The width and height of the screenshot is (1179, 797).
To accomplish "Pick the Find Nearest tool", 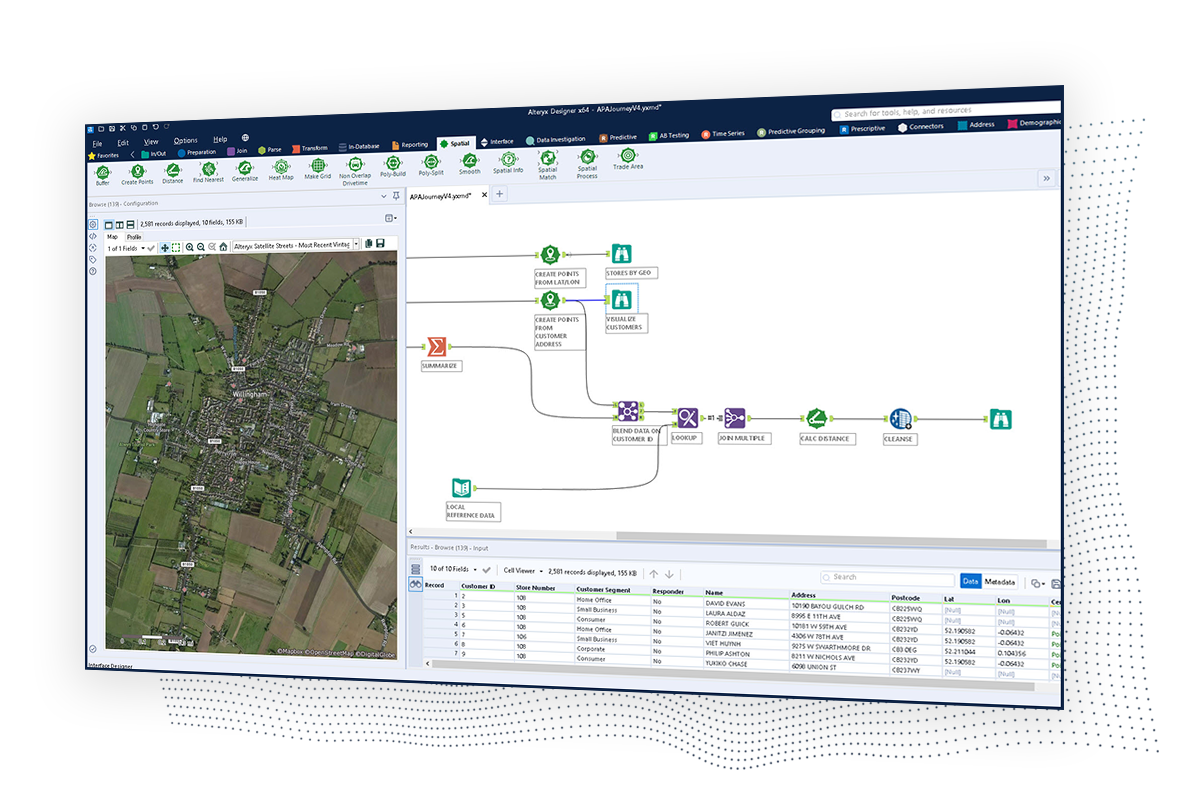I will coord(208,172).
